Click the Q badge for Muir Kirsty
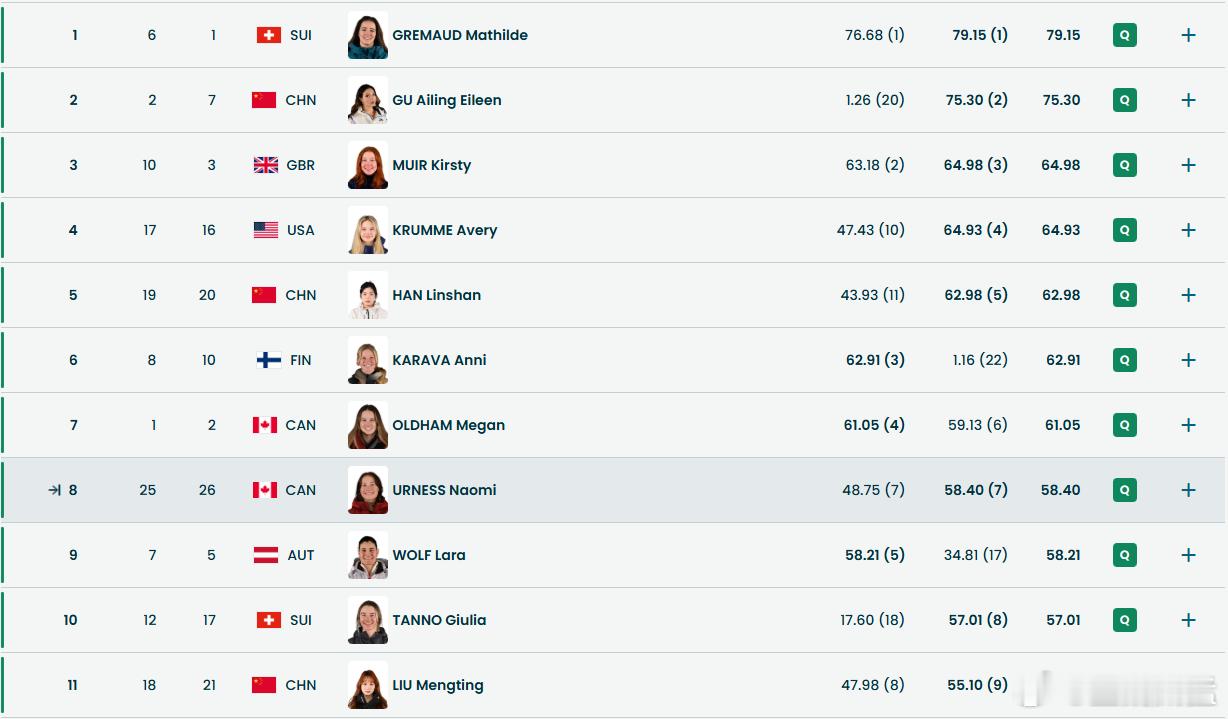Screen dimensions: 1228x719 1125,165
